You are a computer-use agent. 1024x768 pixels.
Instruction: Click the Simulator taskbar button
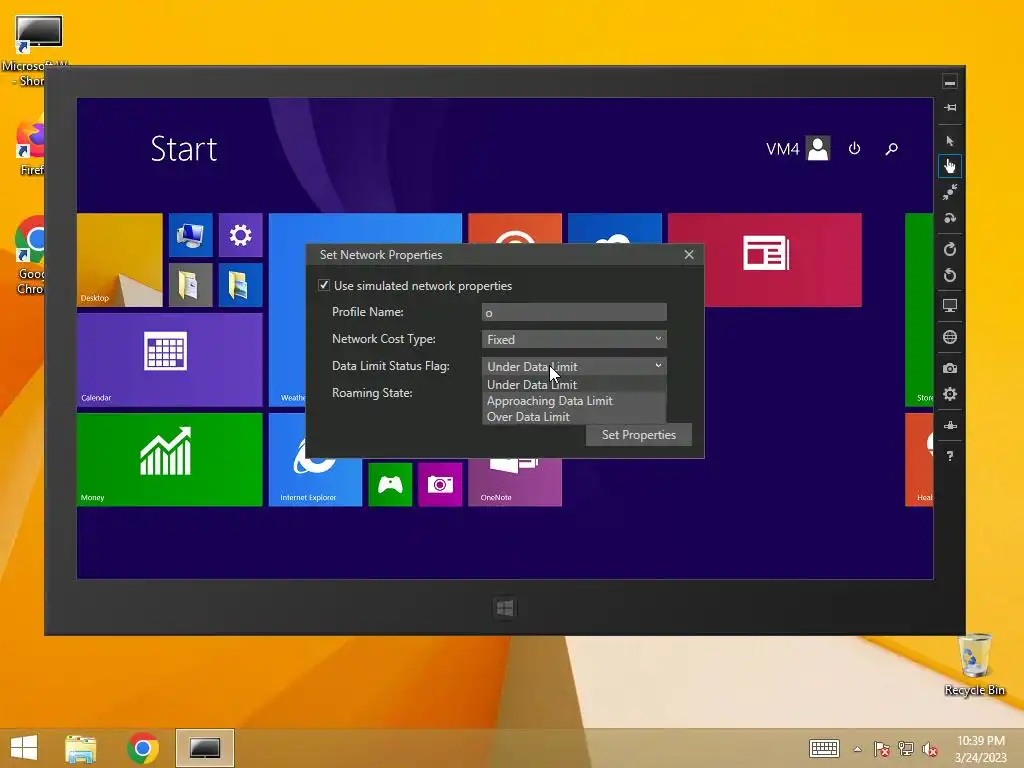pyautogui.click(x=205, y=748)
